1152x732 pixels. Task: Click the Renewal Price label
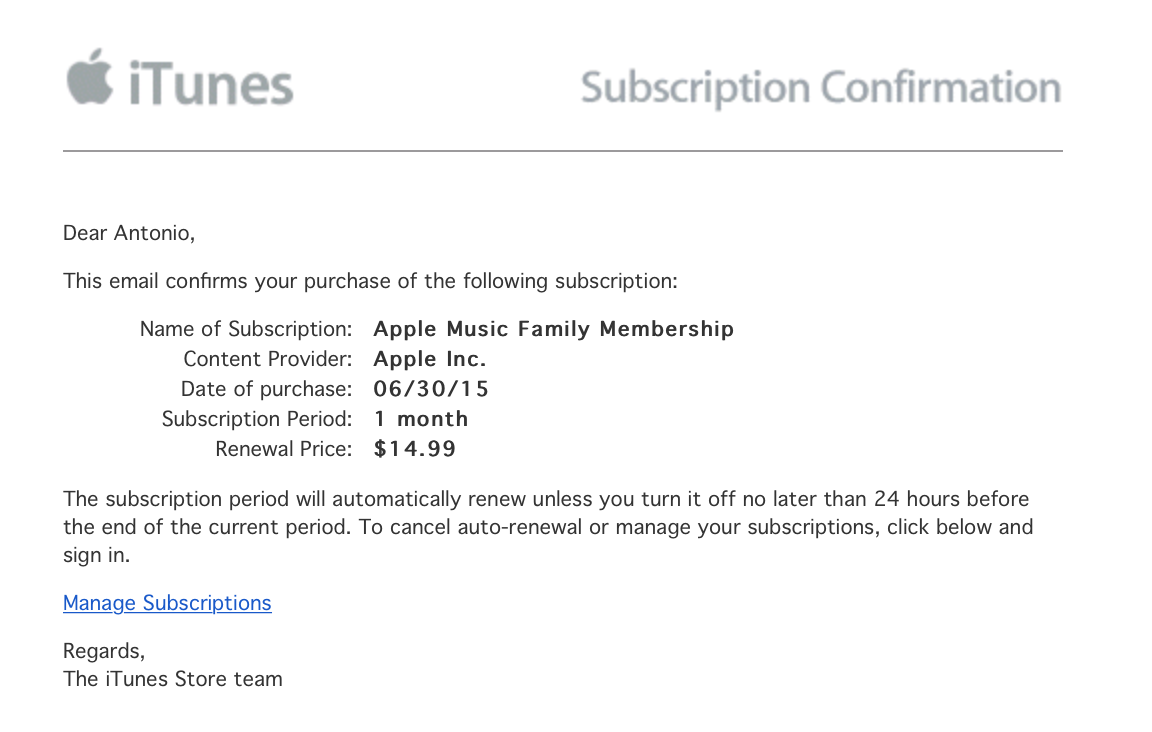tap(284, 449)
